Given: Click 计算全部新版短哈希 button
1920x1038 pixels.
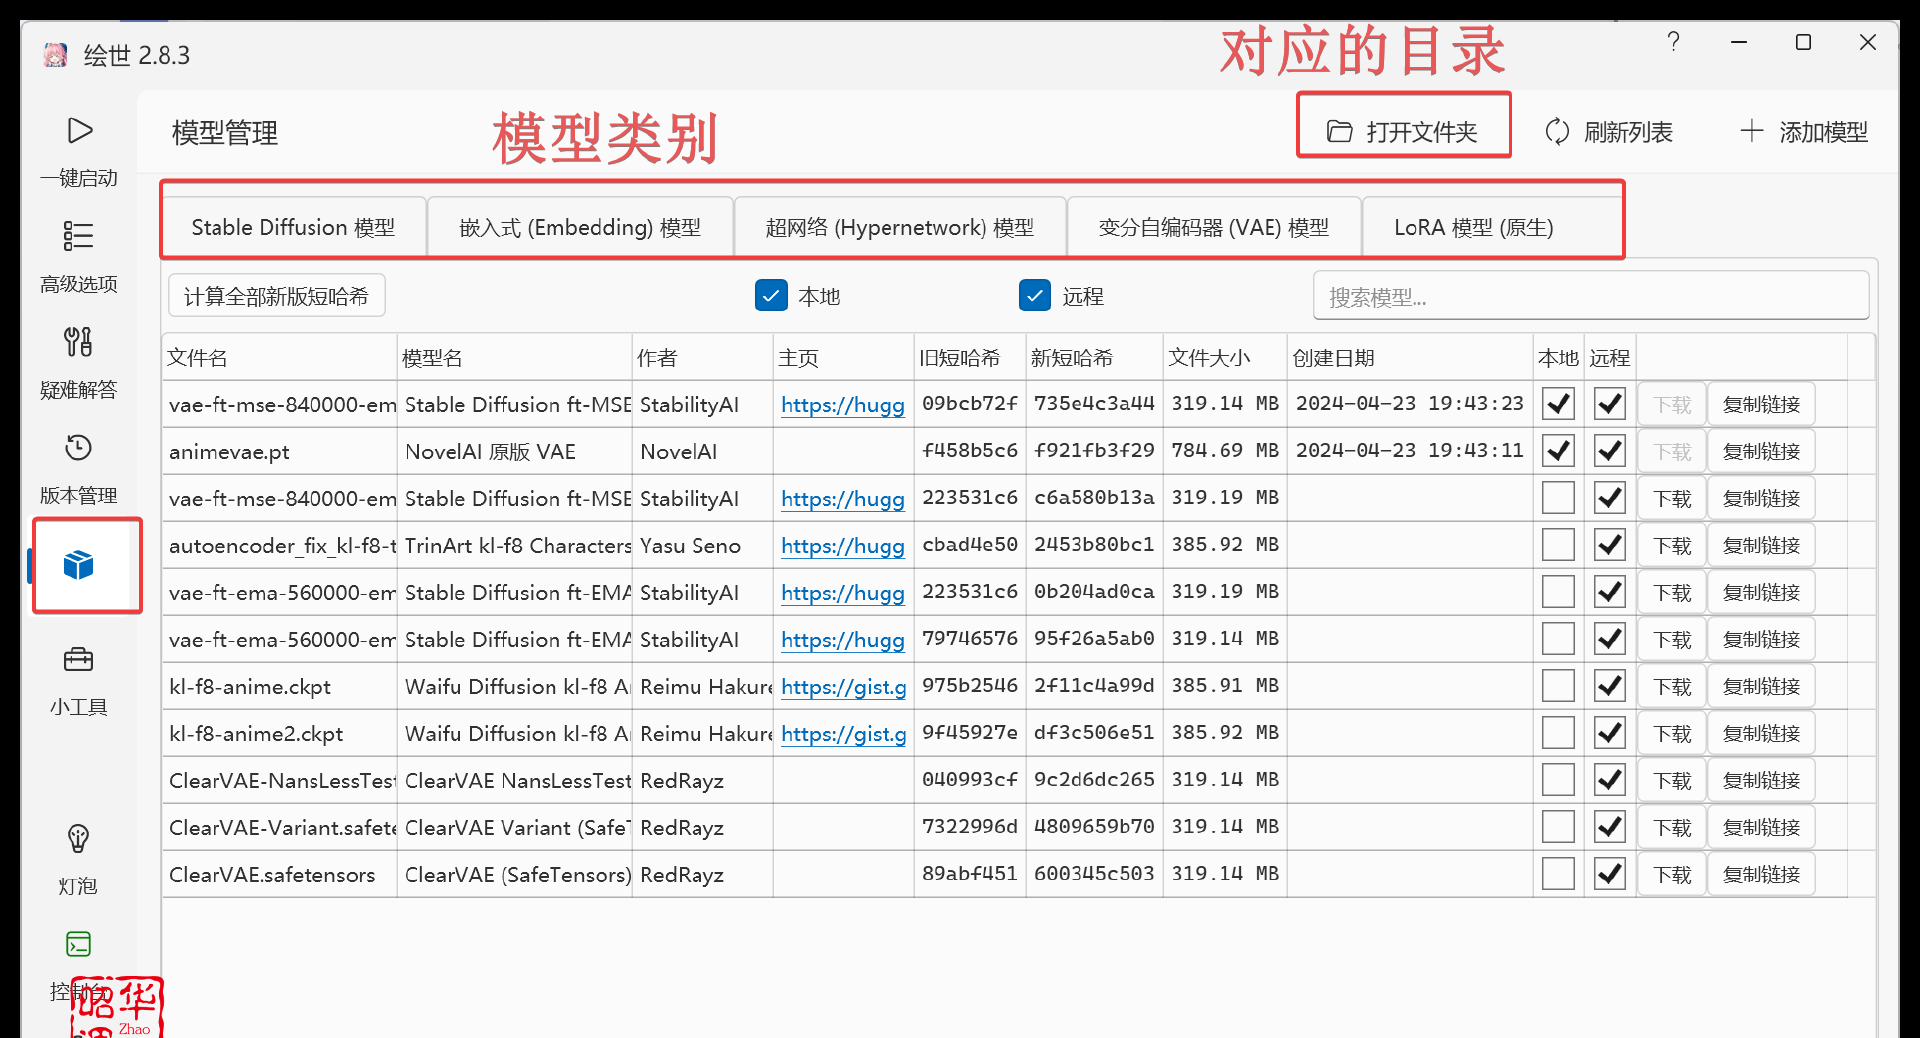Looking at the screenshot, I should coord(276,296).
